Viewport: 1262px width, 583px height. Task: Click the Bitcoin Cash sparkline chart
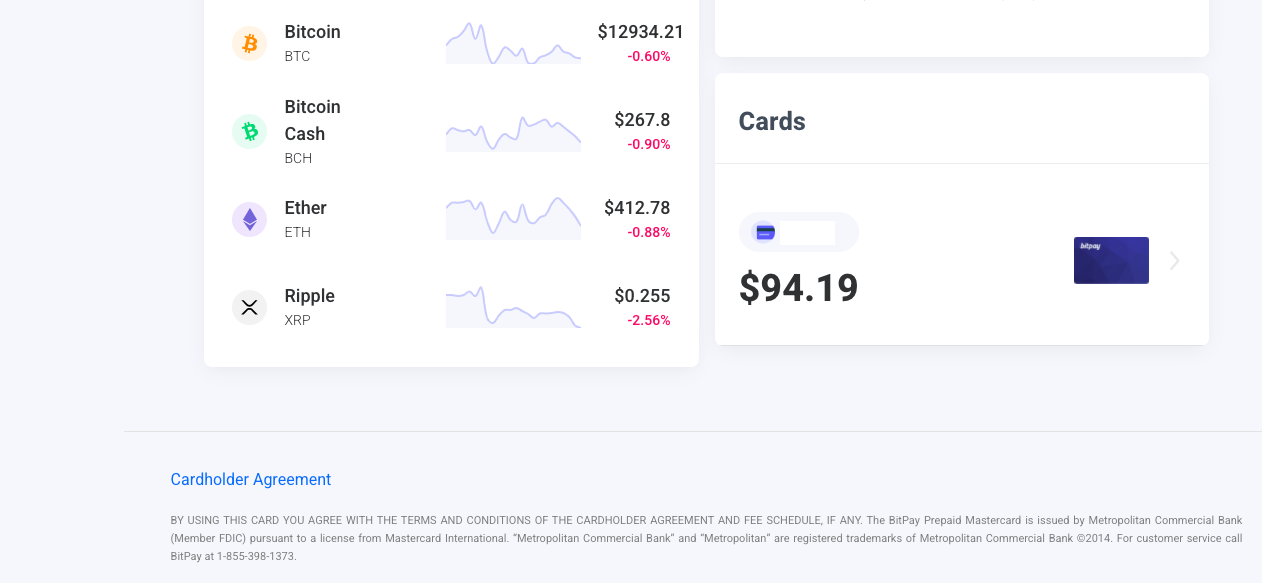[513, 131]
